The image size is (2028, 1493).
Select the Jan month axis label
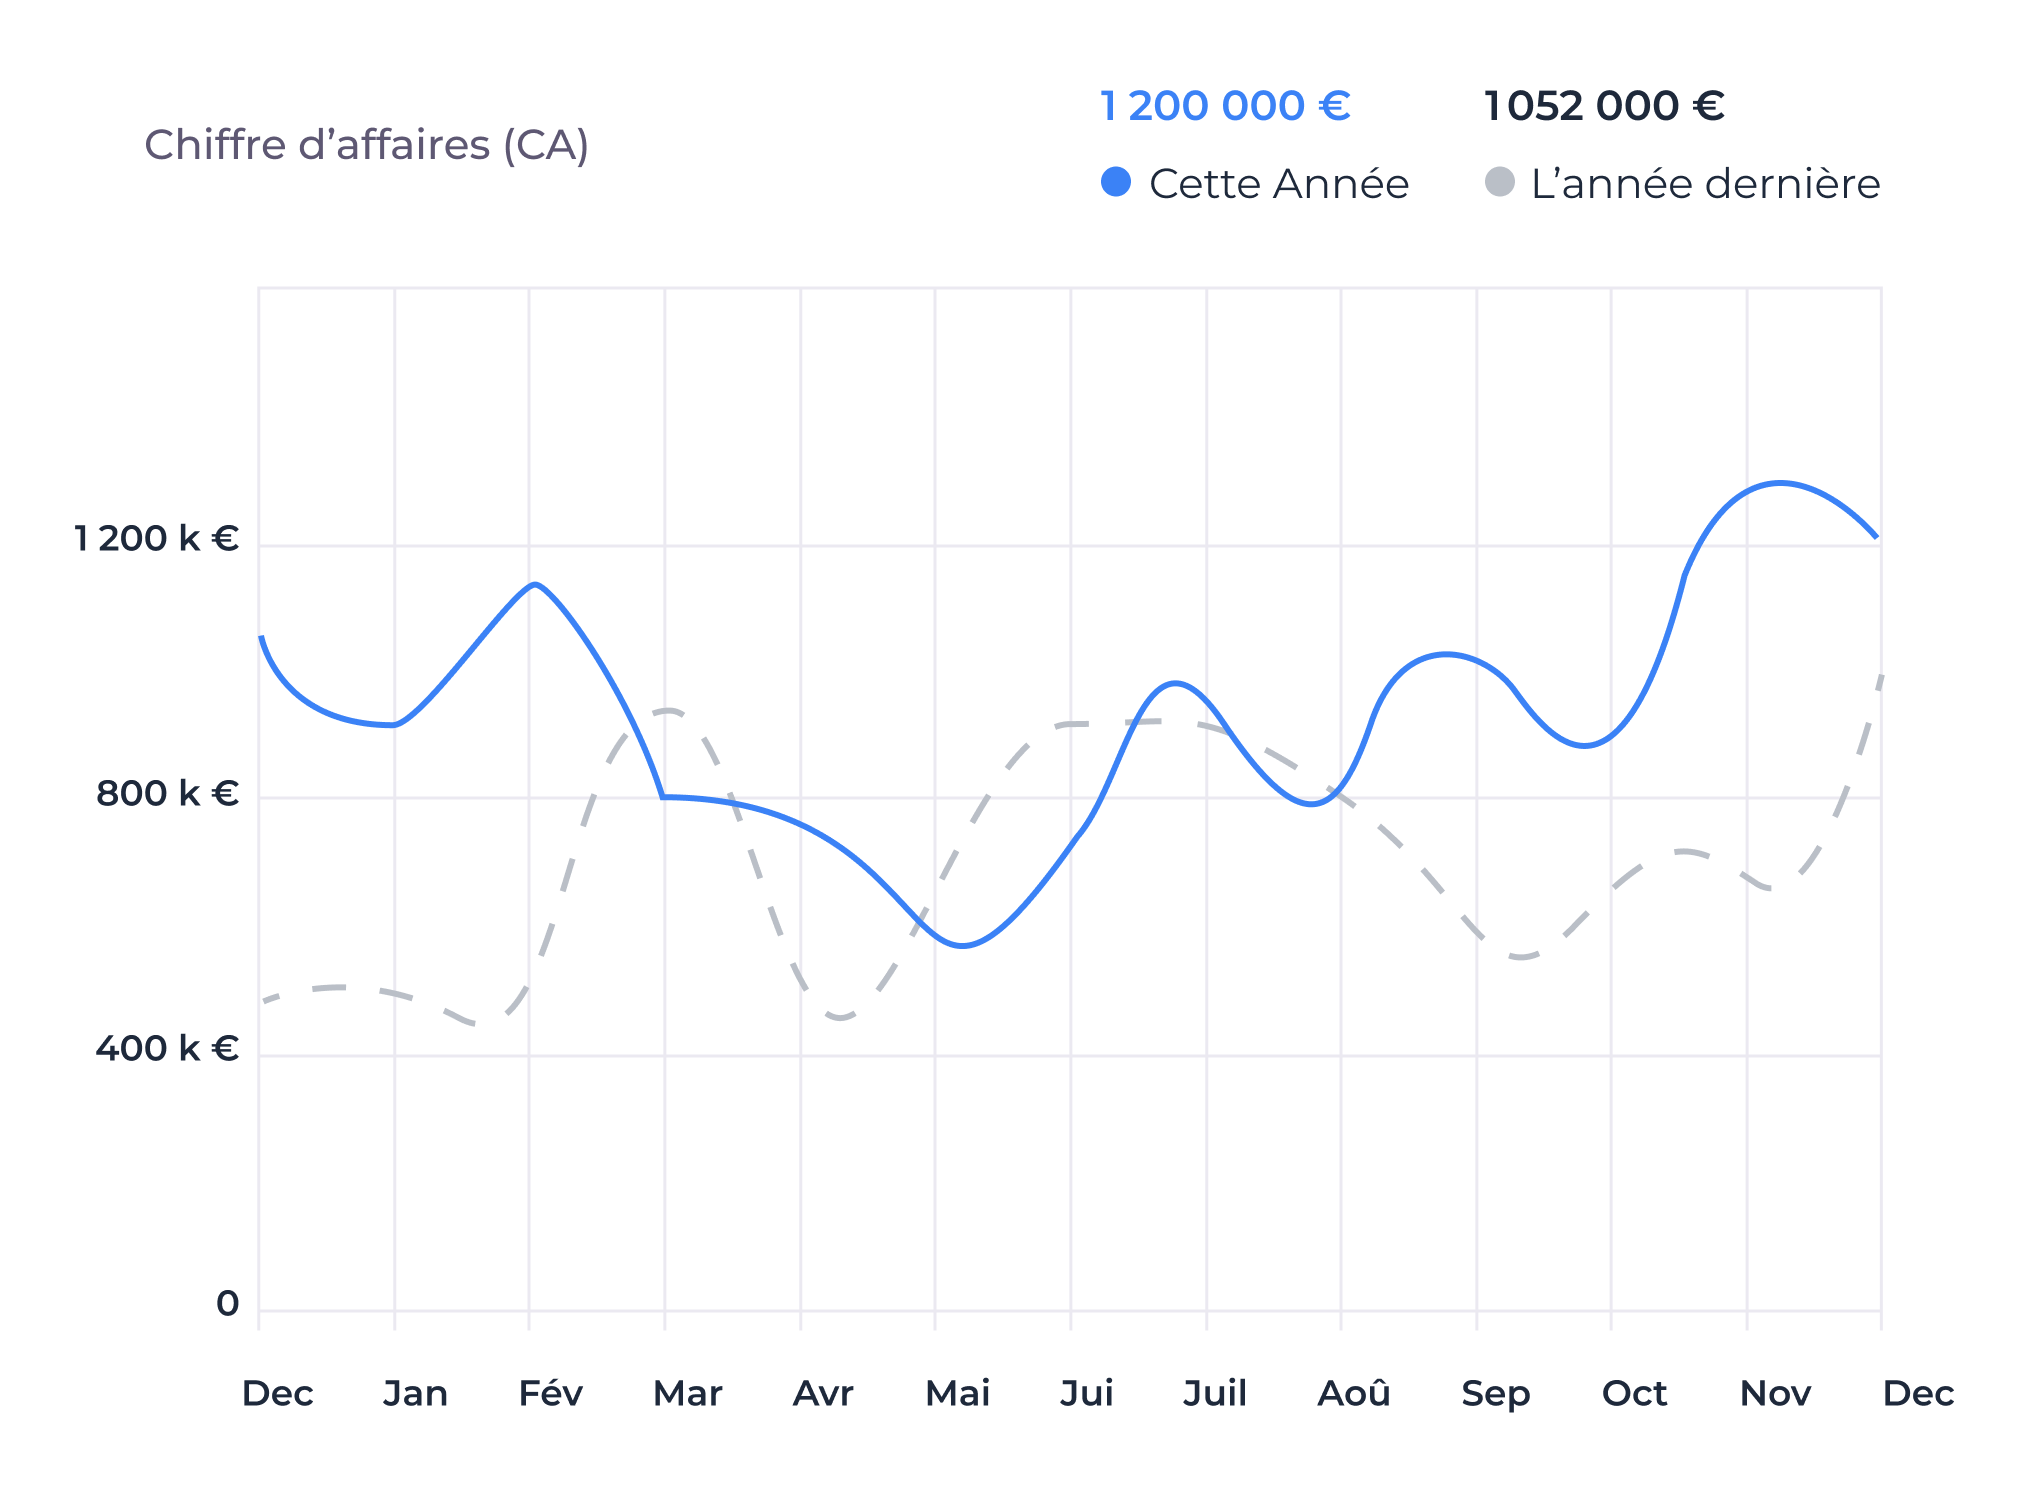(415, 1393)
